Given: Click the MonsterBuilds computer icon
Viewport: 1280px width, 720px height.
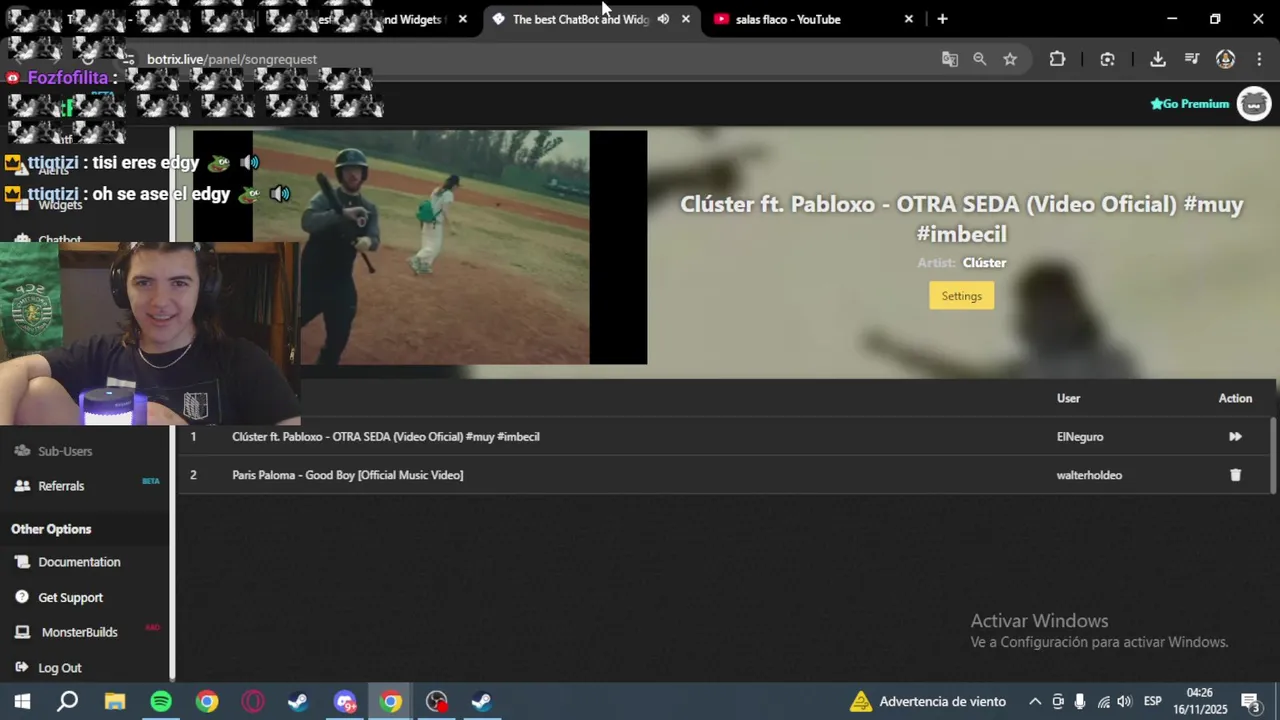Looking at the screenshot, I should 22,632.
